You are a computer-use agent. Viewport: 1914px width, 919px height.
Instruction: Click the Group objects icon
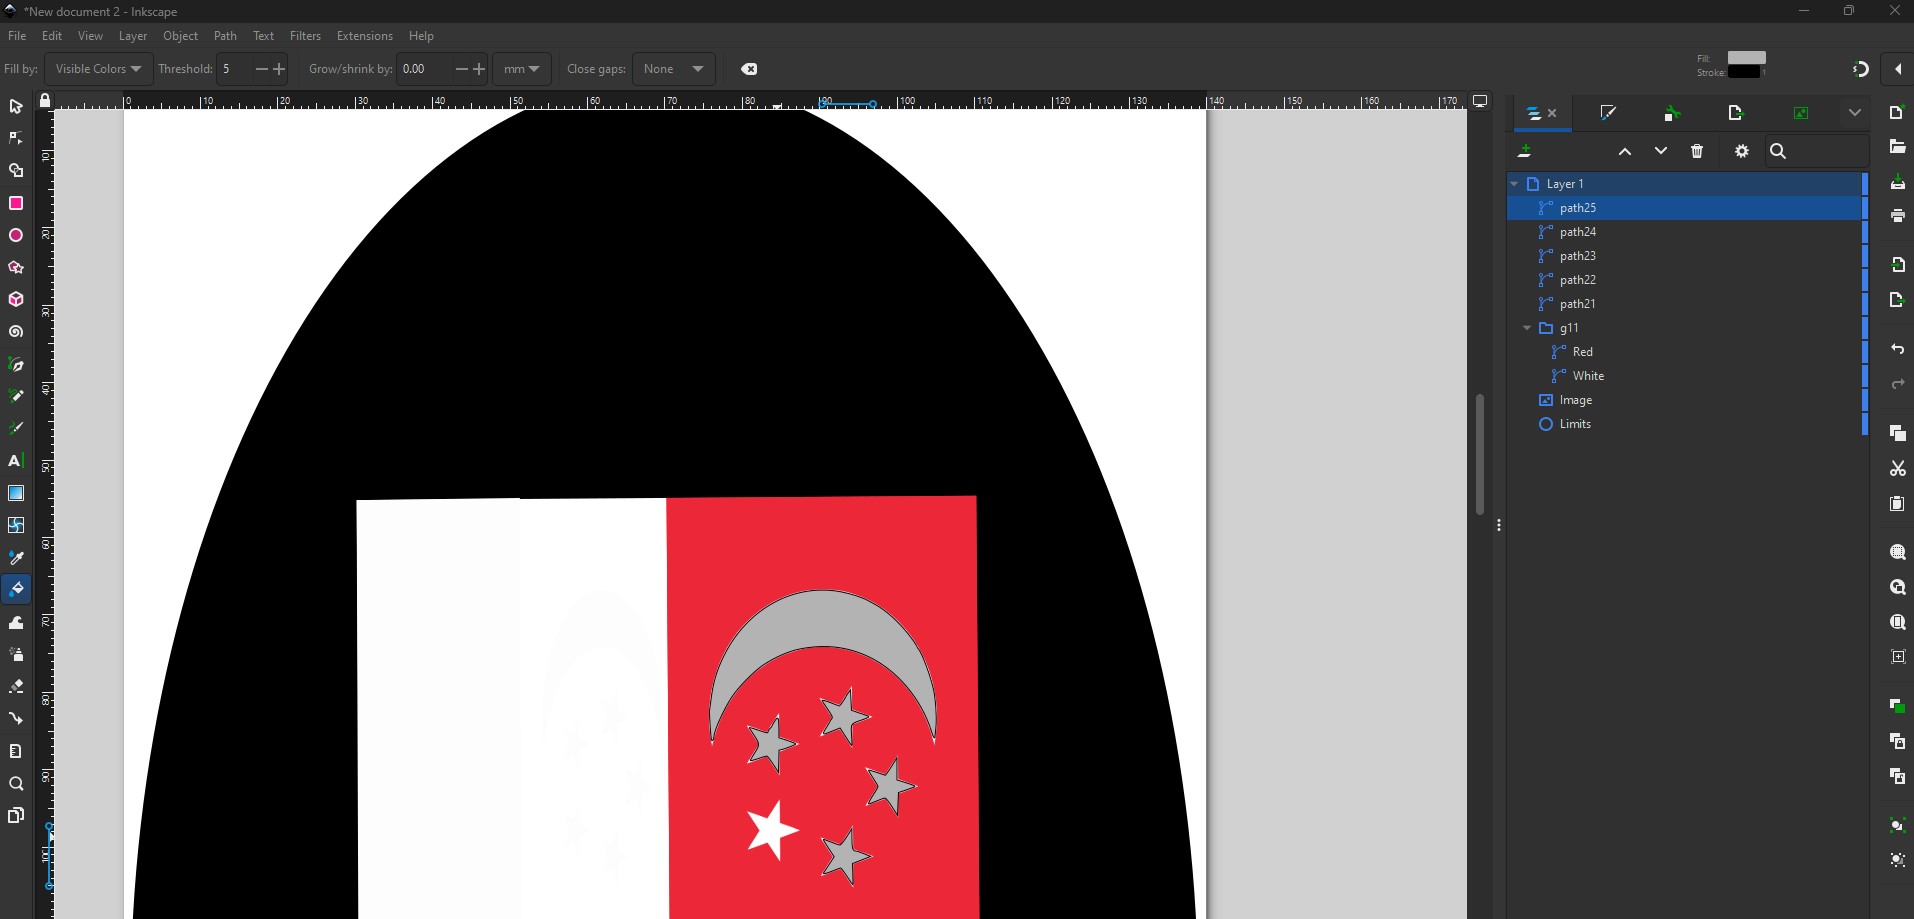tap(1897, 825)
